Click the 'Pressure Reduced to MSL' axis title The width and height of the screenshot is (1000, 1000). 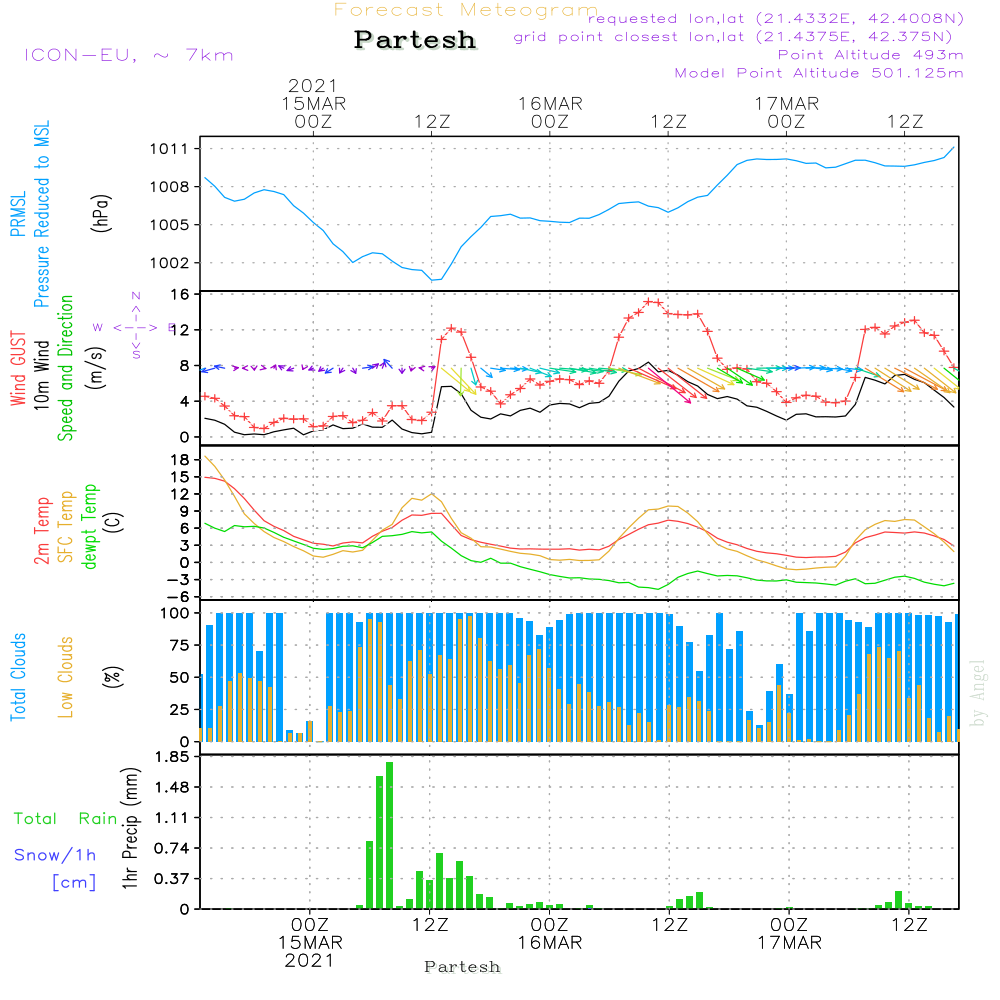(x=41, y=214)
